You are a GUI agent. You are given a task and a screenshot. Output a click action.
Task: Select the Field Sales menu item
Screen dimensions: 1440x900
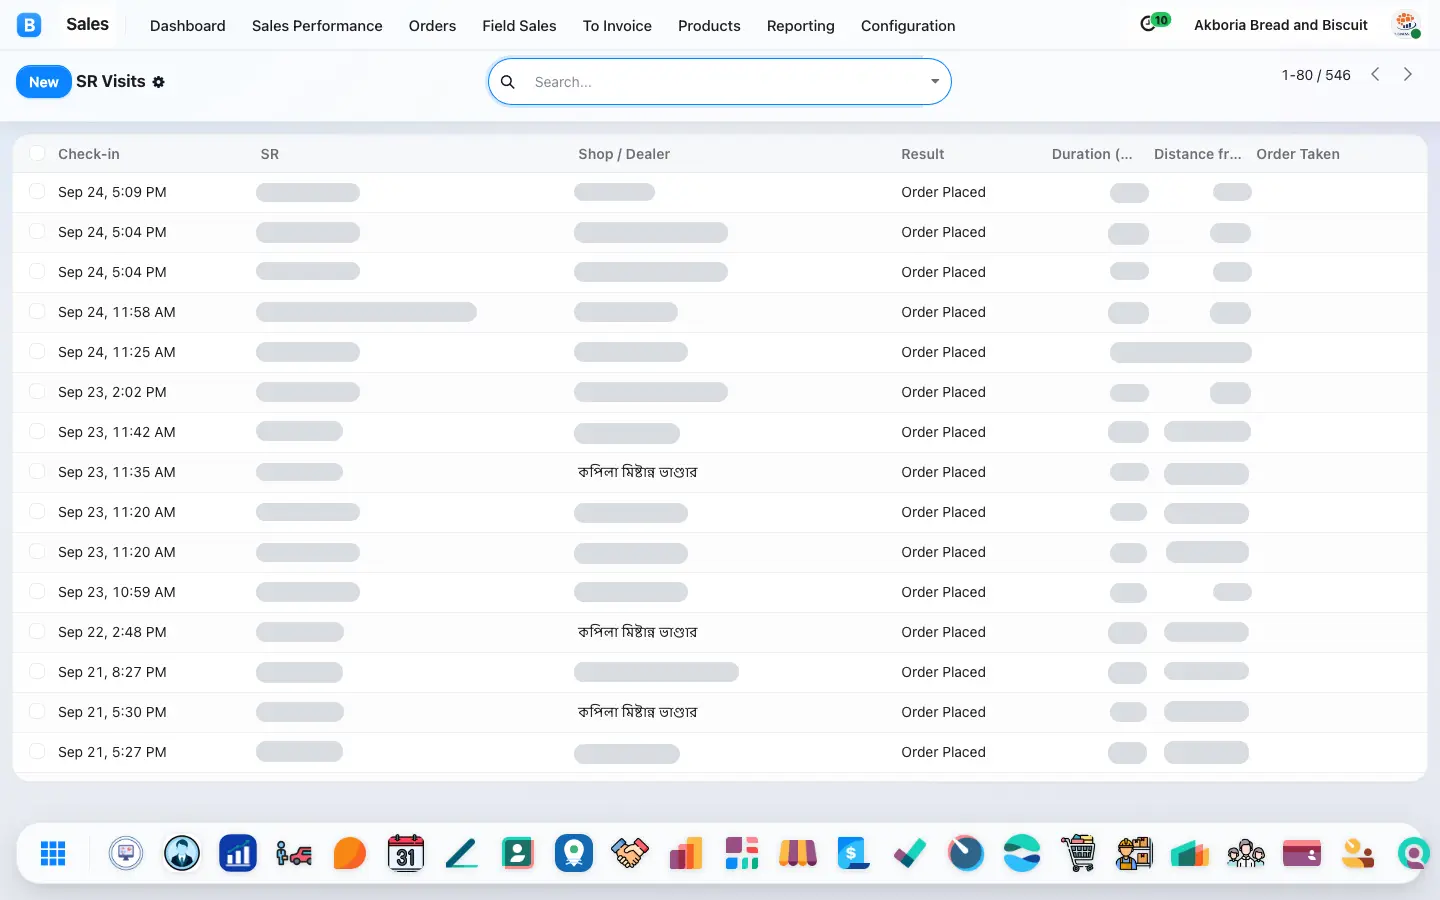(519, 26)
